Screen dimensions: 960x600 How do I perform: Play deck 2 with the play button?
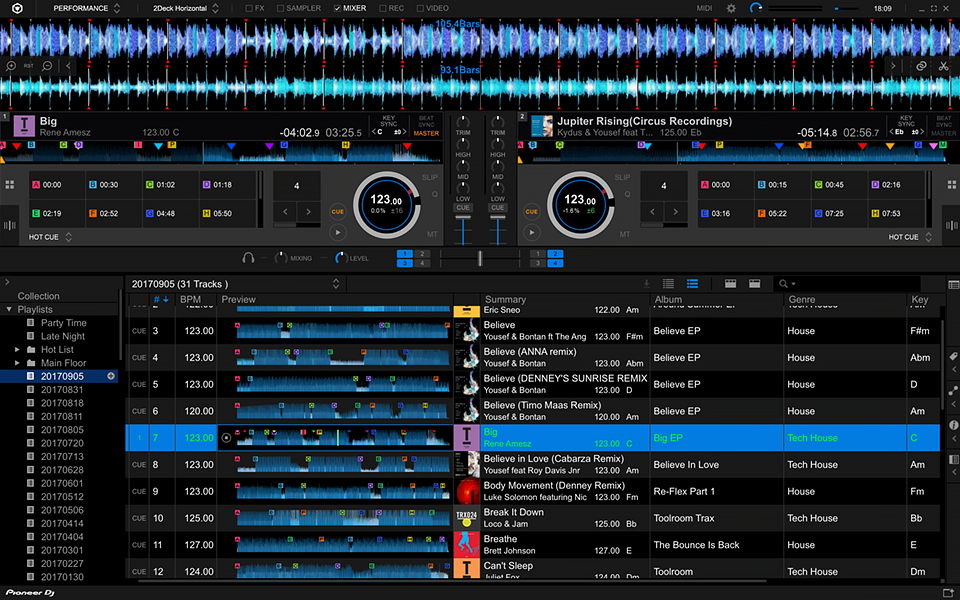531,233
